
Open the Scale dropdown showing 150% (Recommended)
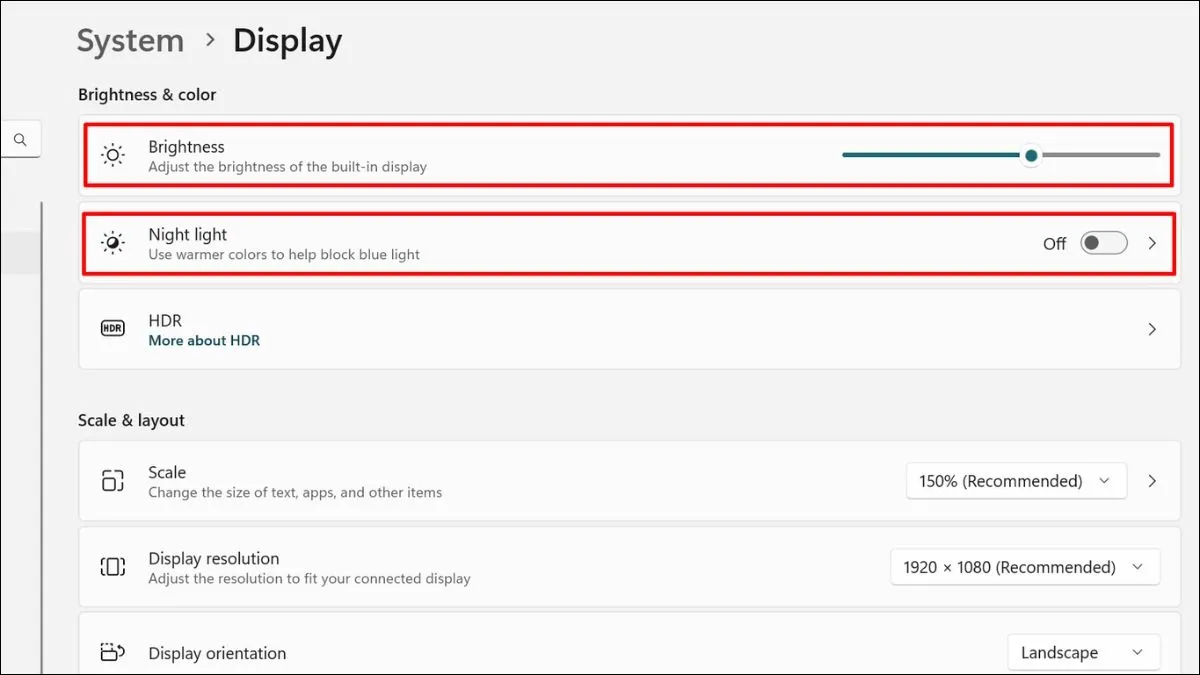[1016, 480]
